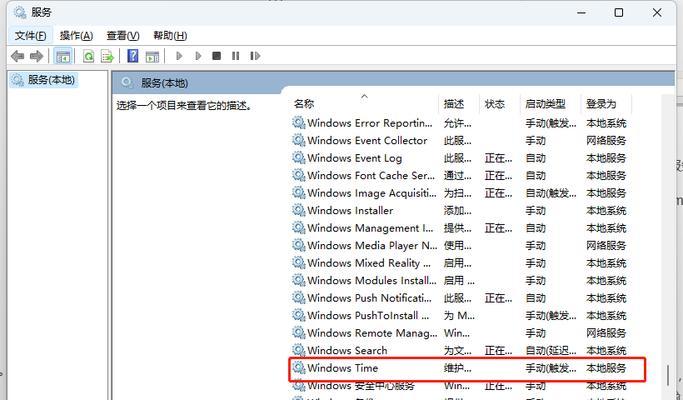
Task: Select the Windows Time service
Action: click(x=462, y=368)
